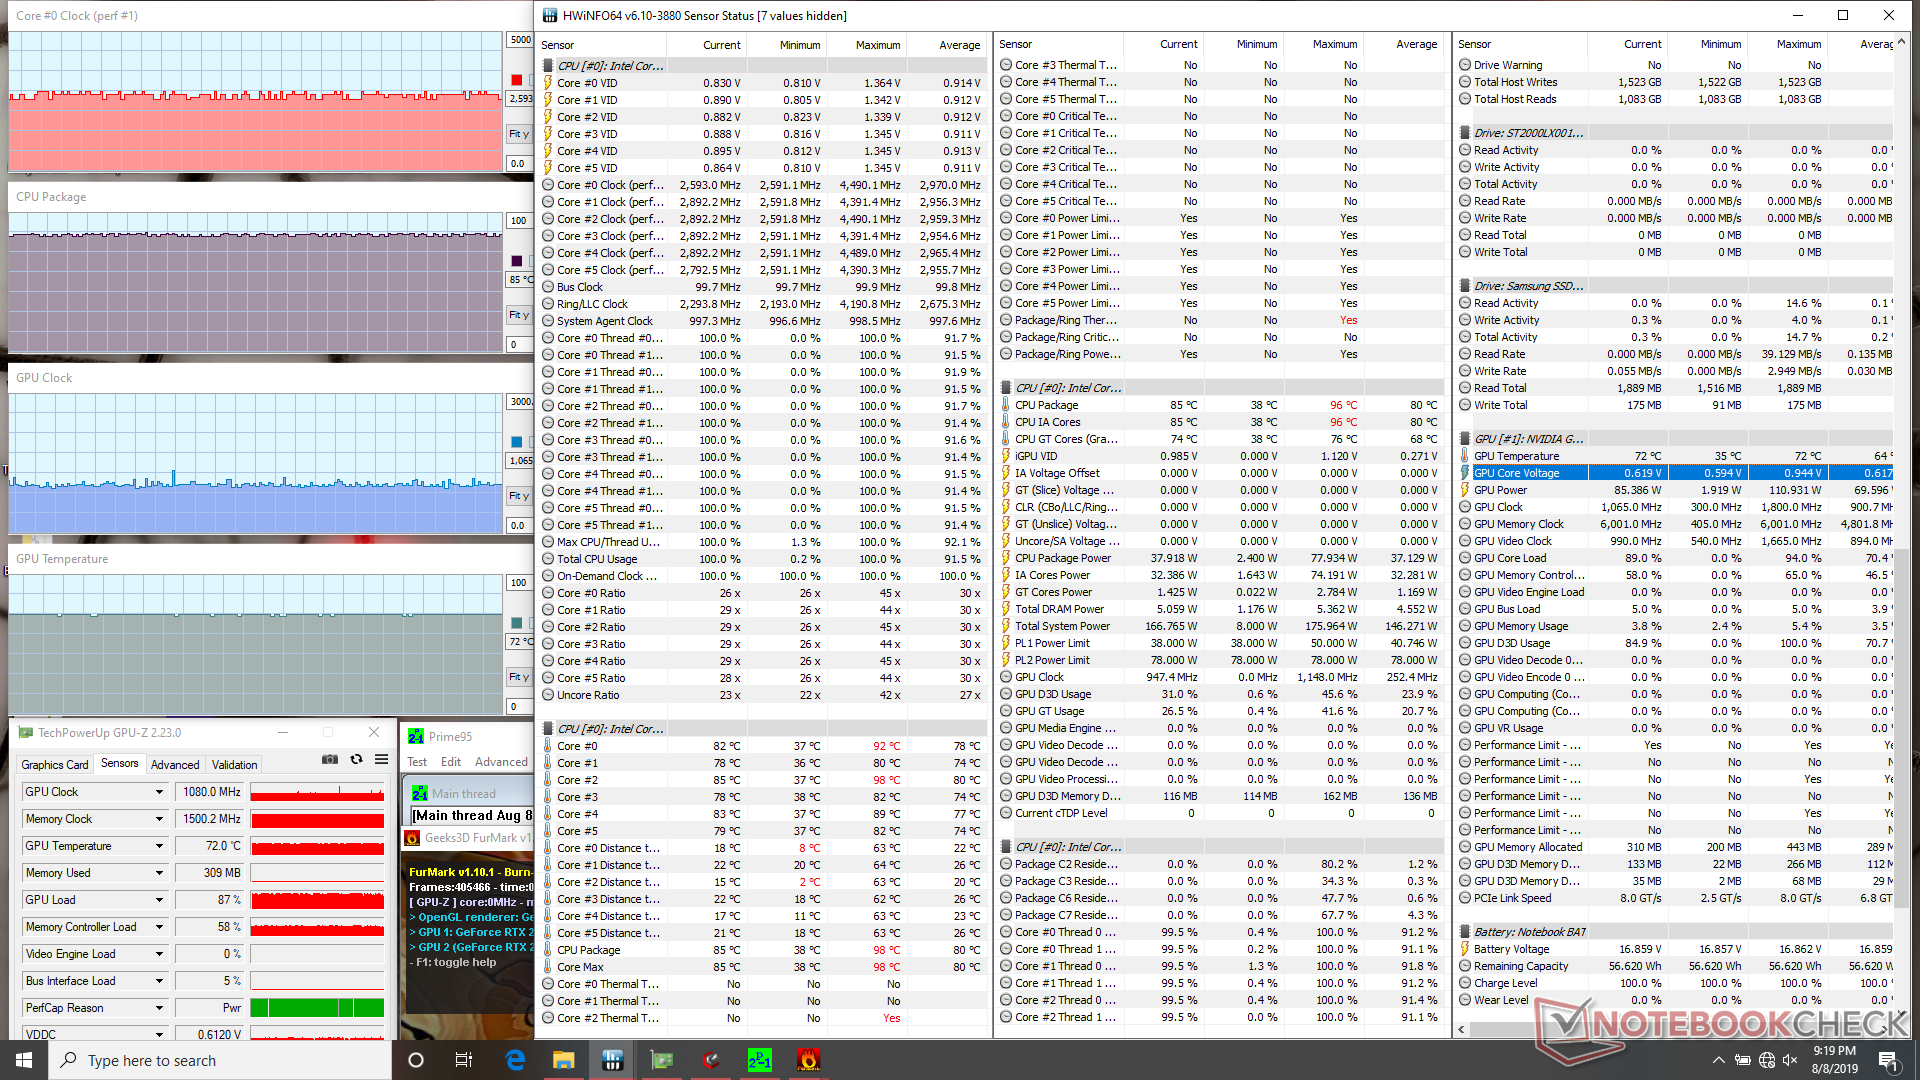Open the PerfCap Reason dropdown
The height and width of the screenshot is (1080, 1920).
pos(159,1008)
